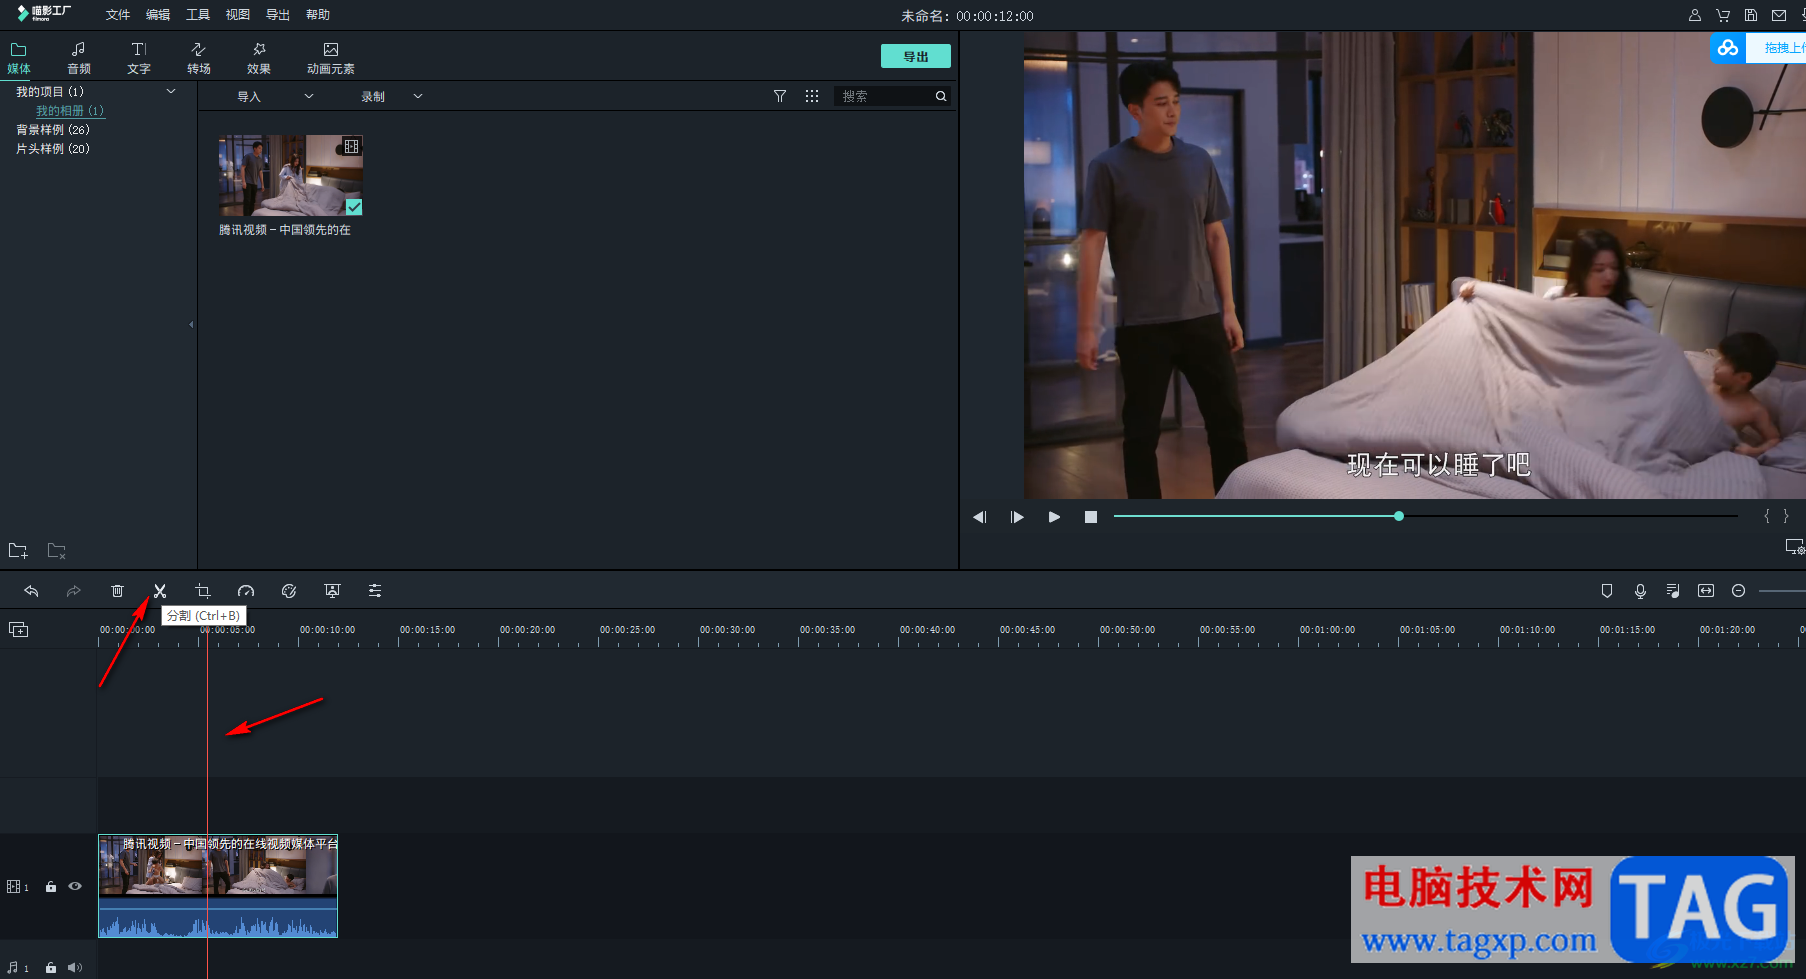
Task: Select 片头样例 (20) folder
Action: [x=53, y=148]
